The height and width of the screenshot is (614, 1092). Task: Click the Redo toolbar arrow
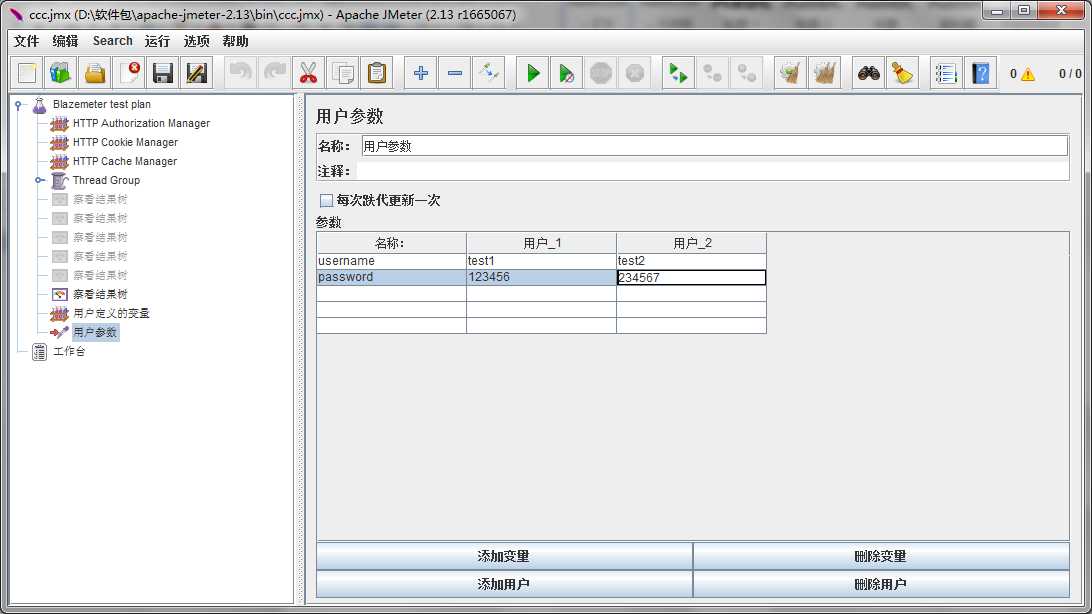point(274,72)
